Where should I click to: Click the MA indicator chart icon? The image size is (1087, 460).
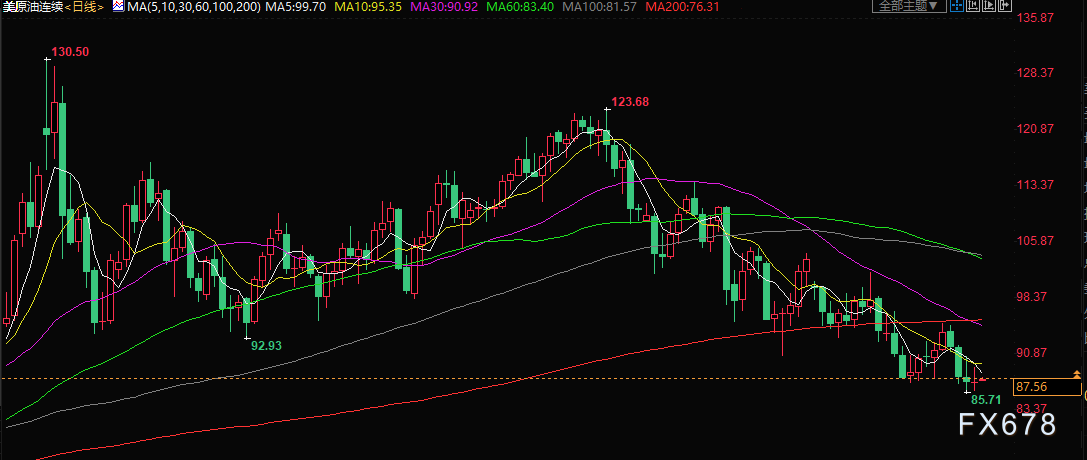(118, 7)
